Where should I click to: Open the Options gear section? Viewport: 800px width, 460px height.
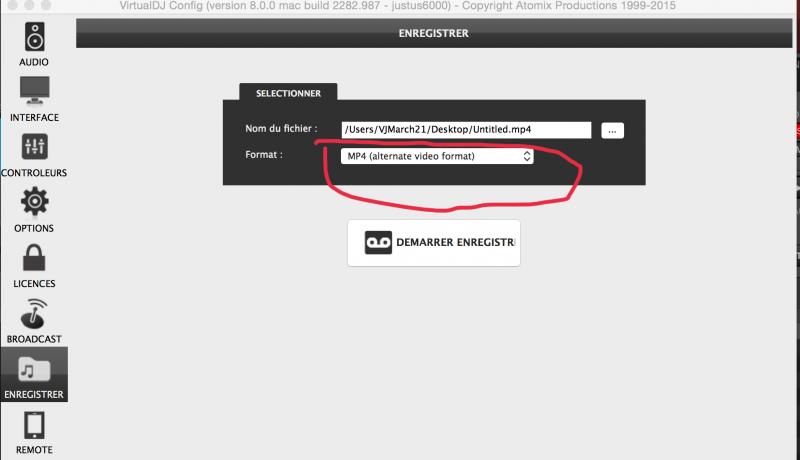click(34, 210)
